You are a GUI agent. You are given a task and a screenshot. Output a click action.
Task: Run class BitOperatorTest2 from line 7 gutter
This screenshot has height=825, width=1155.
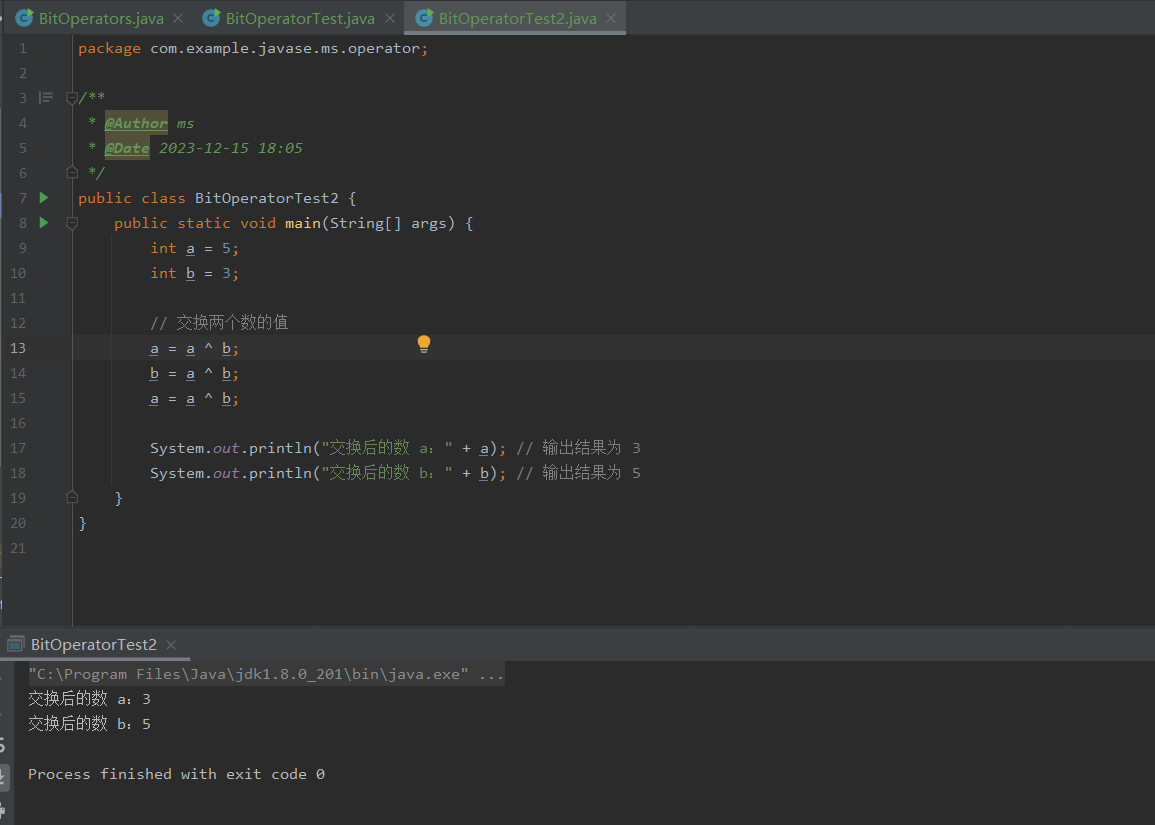click(44, 197)
